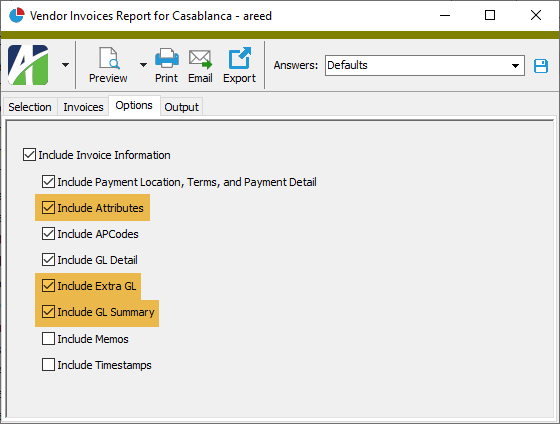Image resolution: width=560 pixels, height=424 pixels.
Task: Enable the Include Timestamps checkbox
Action: coord(48,365)
